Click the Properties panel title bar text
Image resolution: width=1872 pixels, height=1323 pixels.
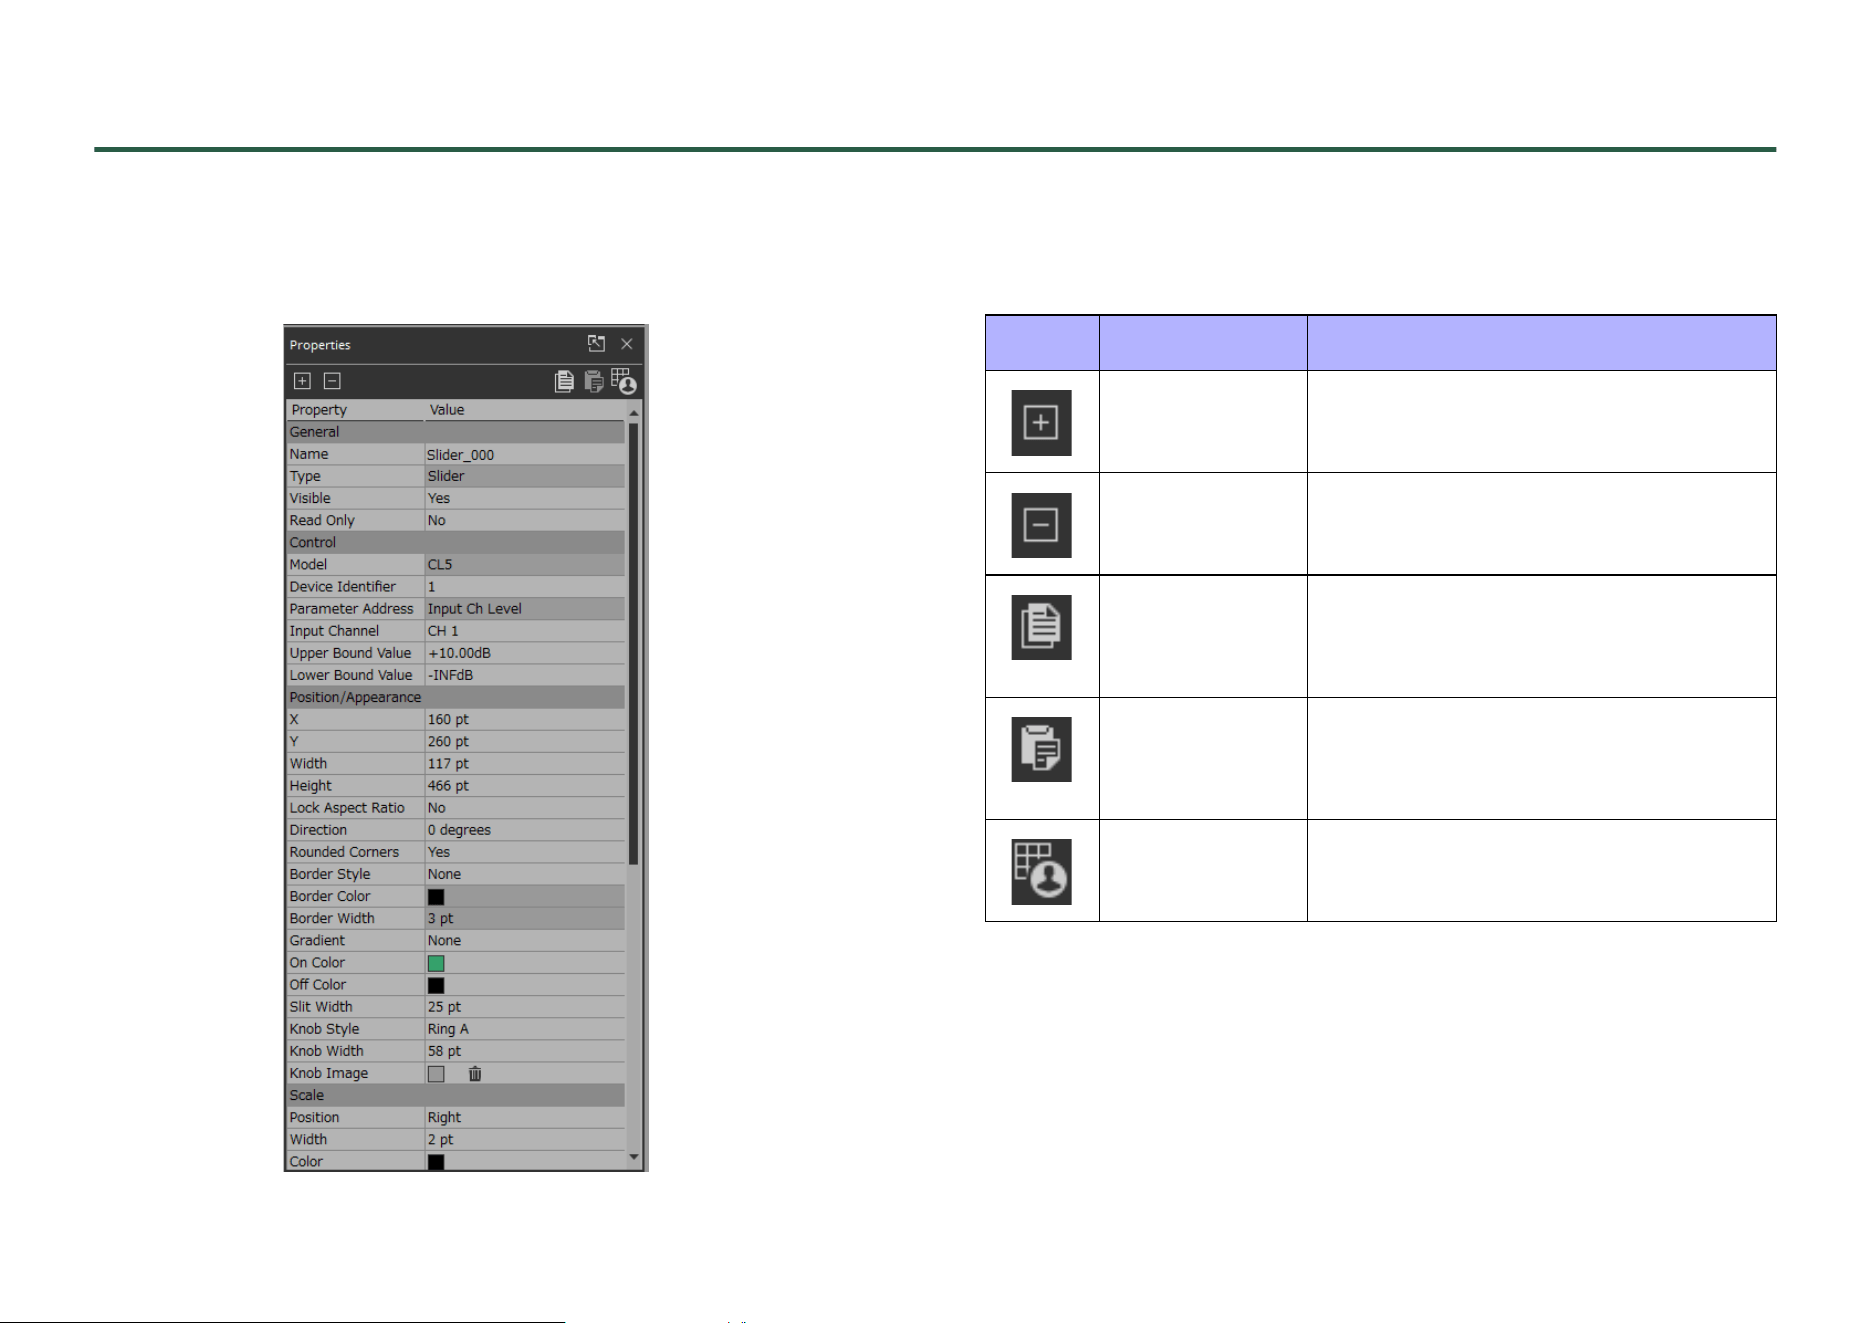(320, 345)
